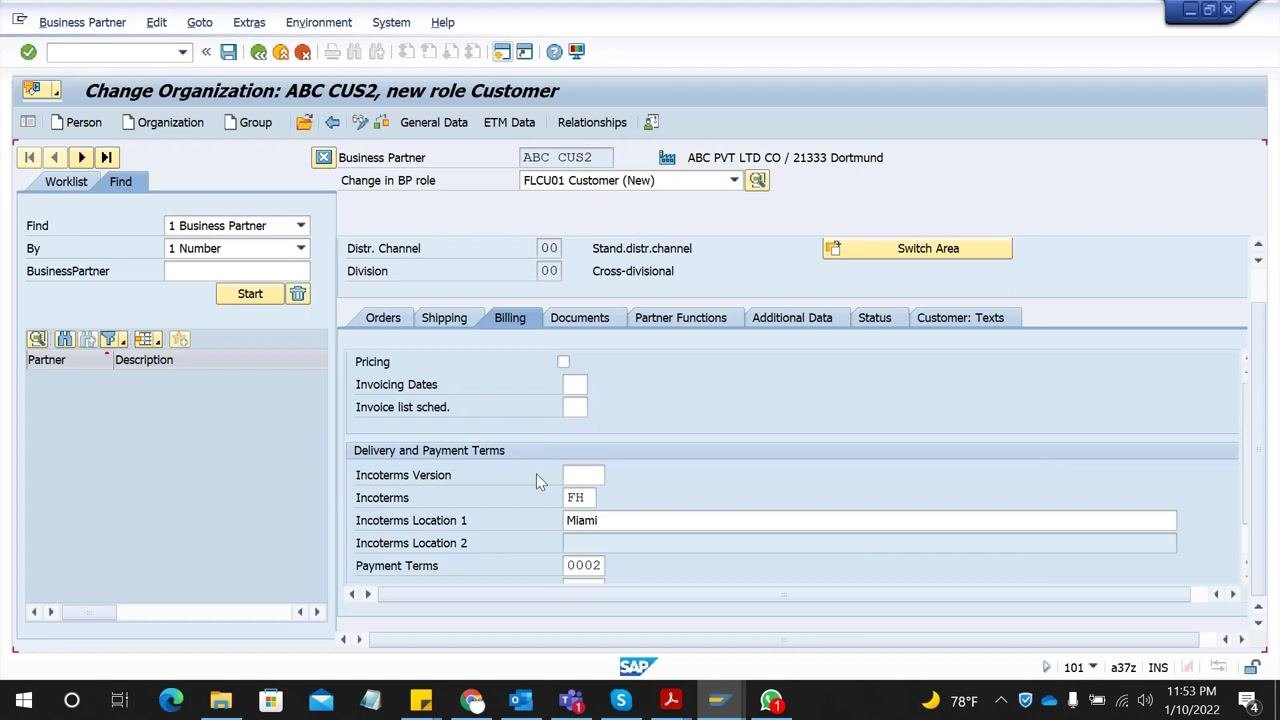Click the orange Exit icon
The height and width of the screenshot is (720, 1280).
point(281,52)
